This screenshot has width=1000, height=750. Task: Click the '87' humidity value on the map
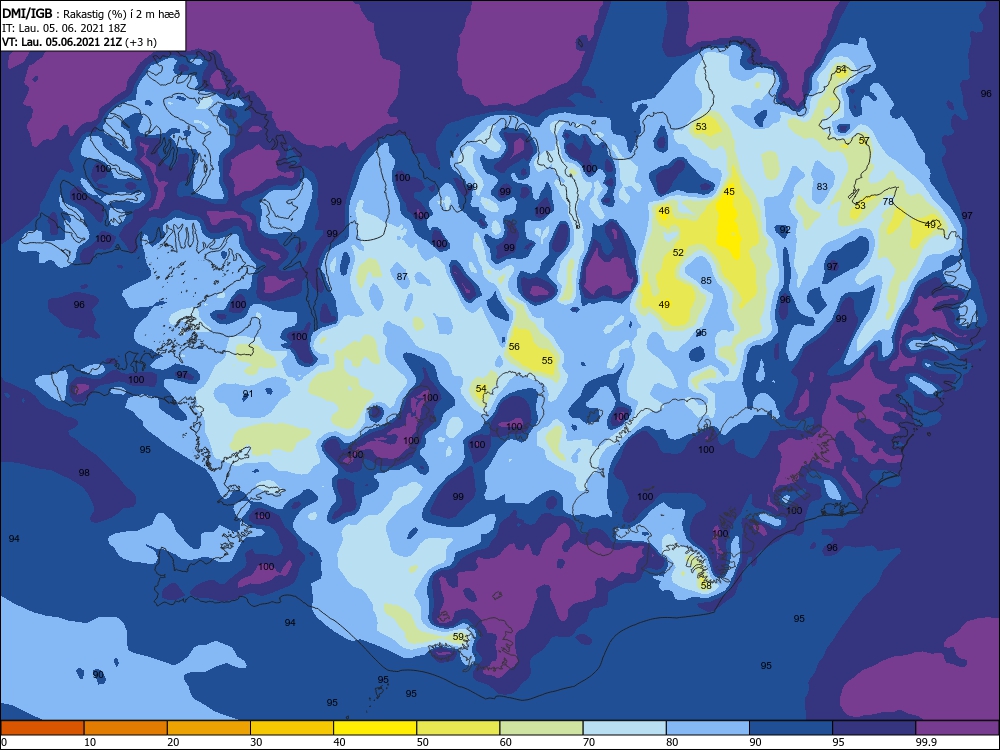pyautogui.click(x=402, y=277)
